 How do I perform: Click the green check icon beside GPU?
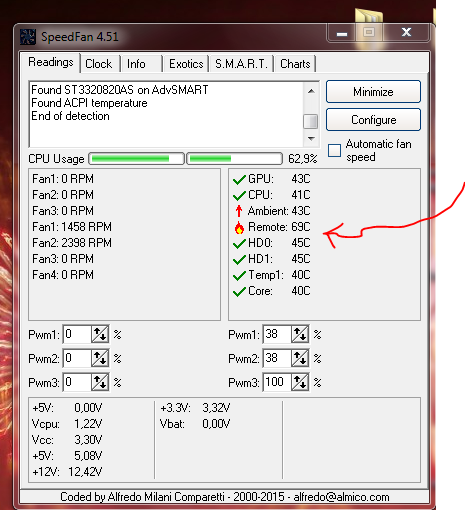coord(239,179)
